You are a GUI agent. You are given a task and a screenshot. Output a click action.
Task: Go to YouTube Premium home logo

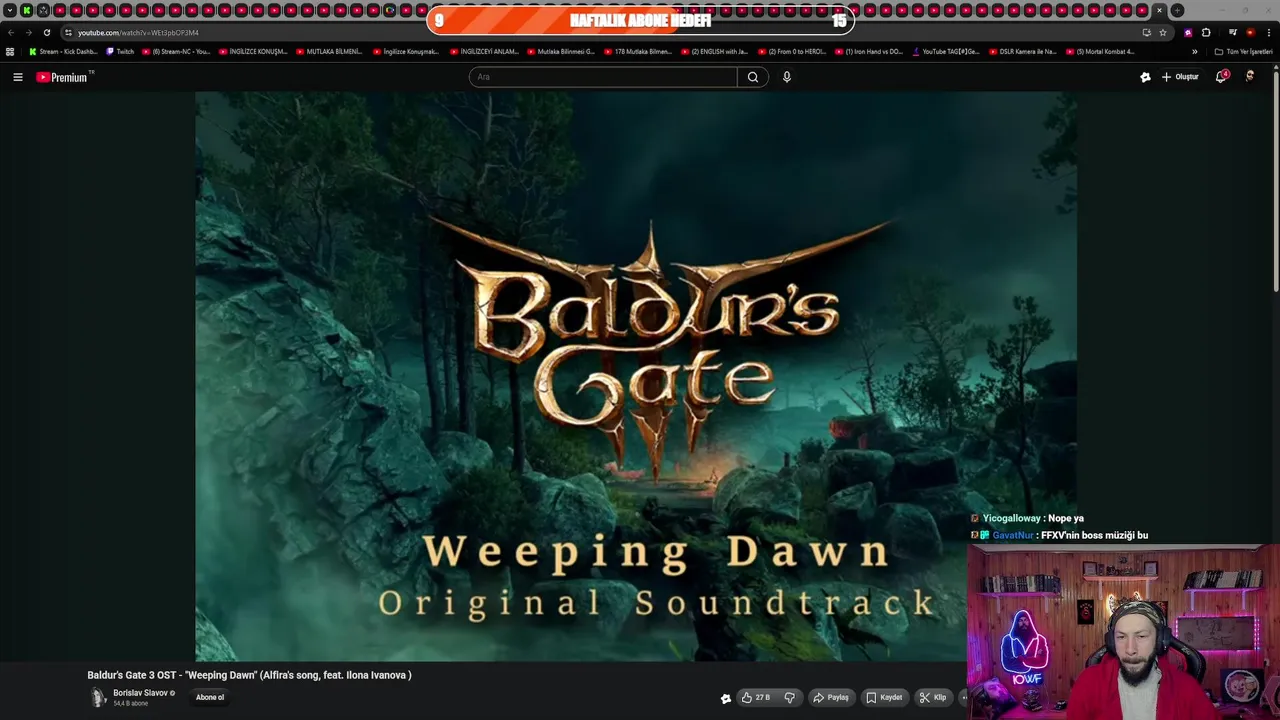pos(63,77)
